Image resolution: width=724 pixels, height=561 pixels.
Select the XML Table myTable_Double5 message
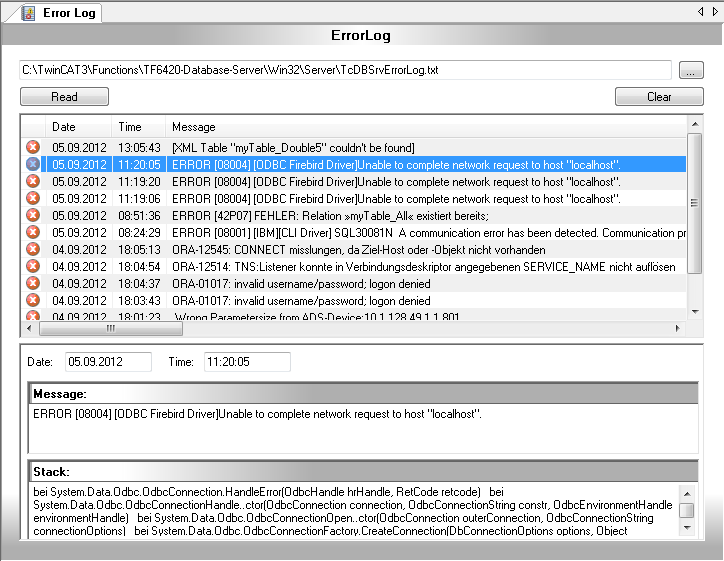point(293,148)
